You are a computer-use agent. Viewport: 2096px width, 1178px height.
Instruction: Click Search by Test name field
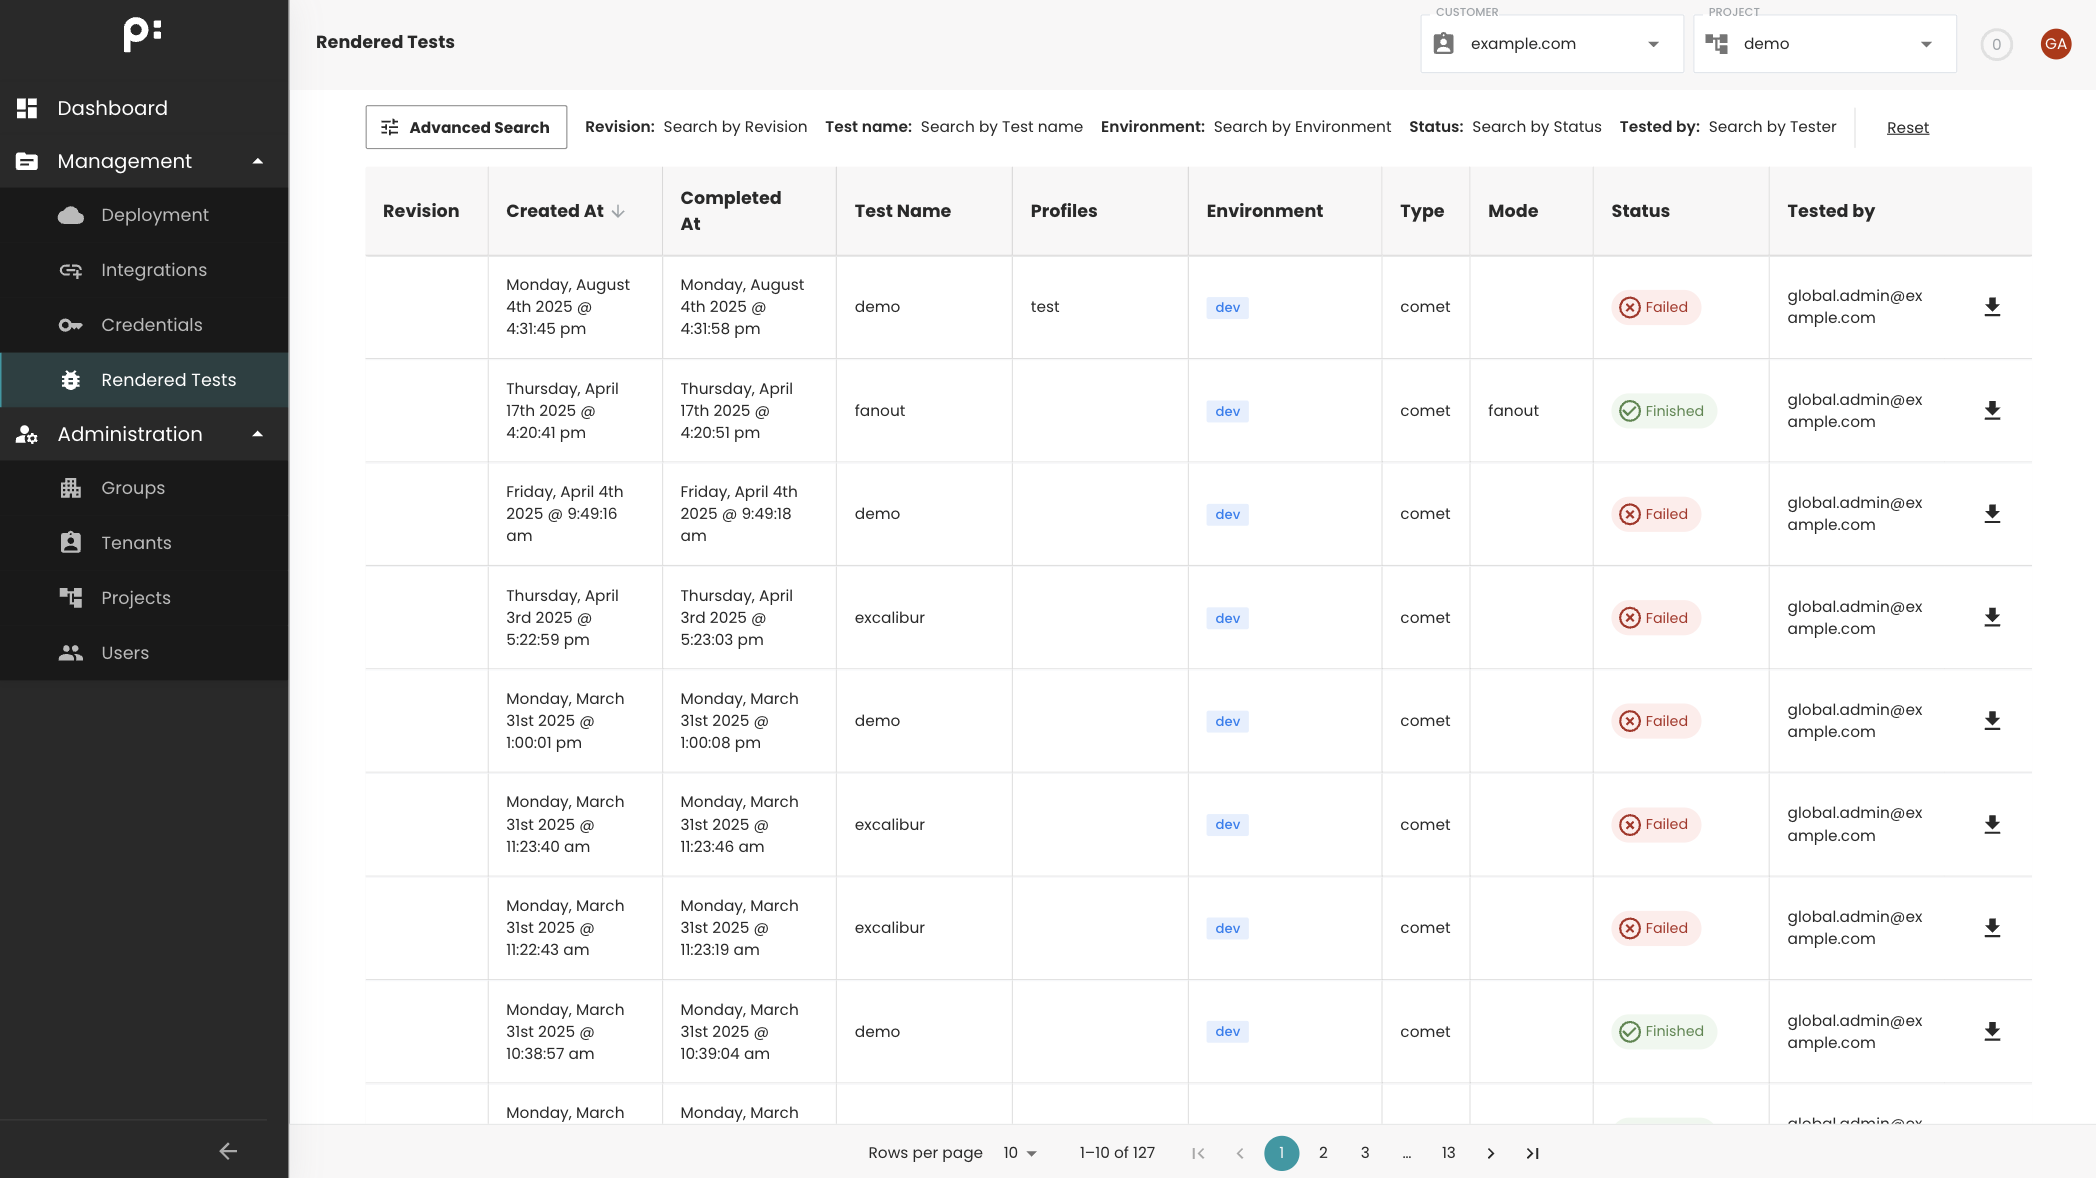tap(1001, 127)
